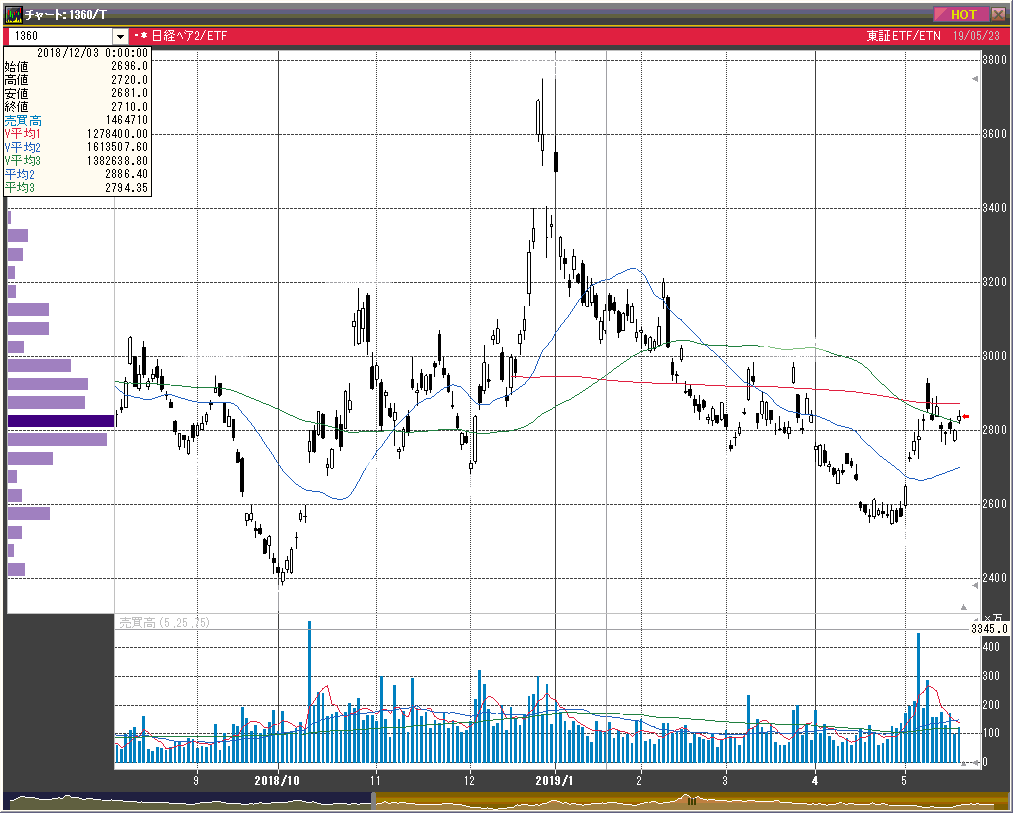Click the tallest volume bar in May 2019
Screen dimensions: 1013x813
click(918, 698)
